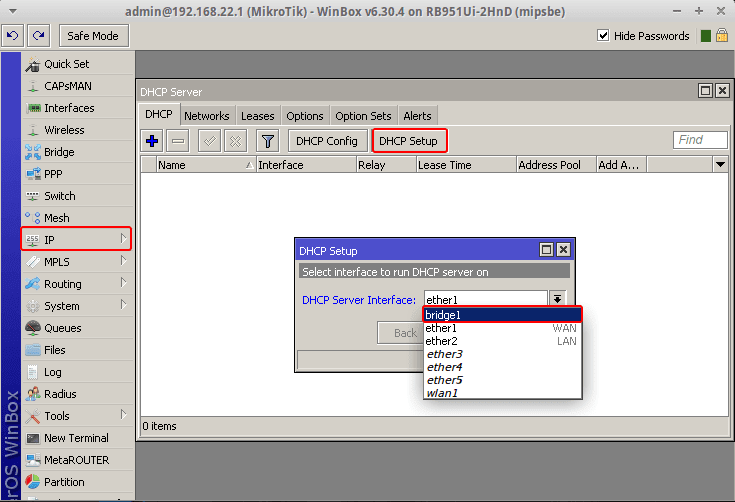Screen dimensions: 735x502
Task: Expand the System submenu
Action: (x=123, y=305)
